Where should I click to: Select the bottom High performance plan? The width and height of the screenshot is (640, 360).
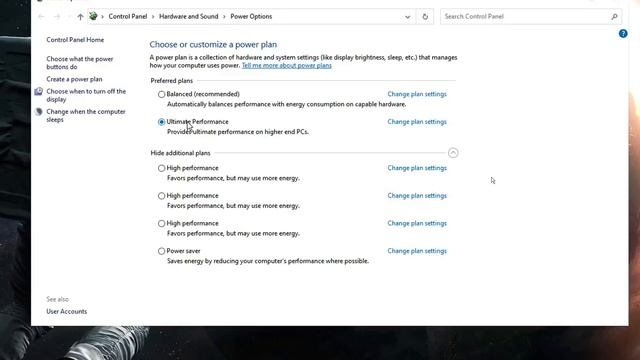(x=162, y=224)
